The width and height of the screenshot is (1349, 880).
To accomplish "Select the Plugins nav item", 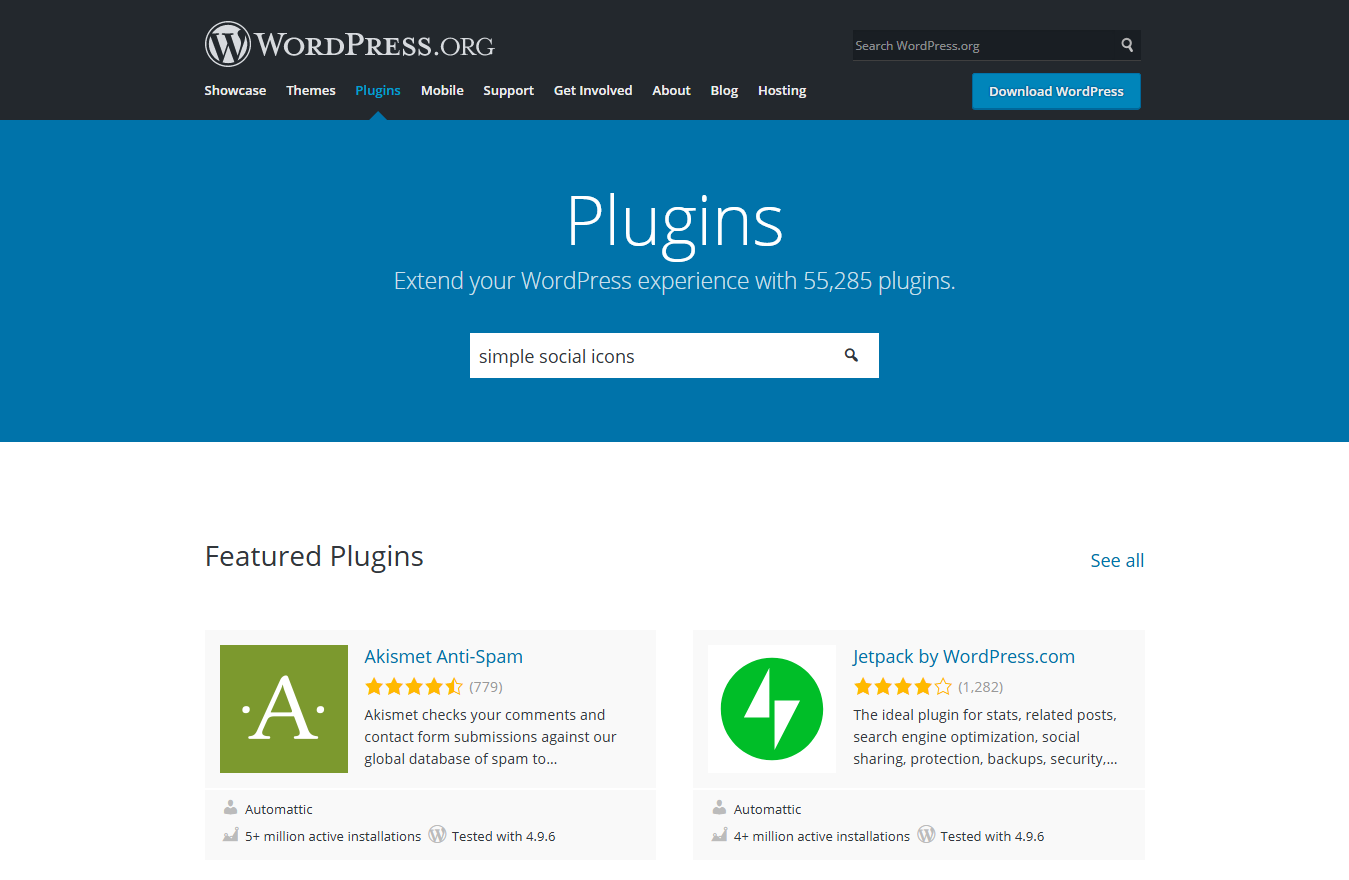I will tap(378, 90).
